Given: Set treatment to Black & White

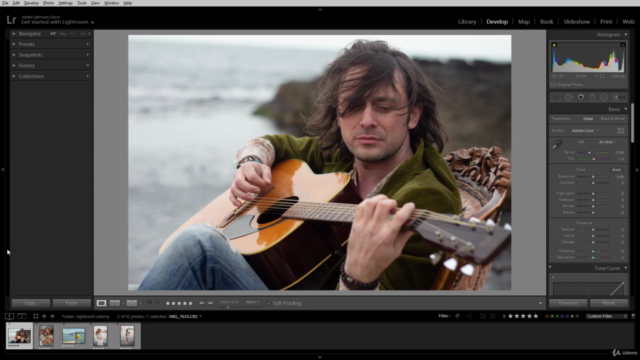Looking at the screenshot, I should point(613,119).
